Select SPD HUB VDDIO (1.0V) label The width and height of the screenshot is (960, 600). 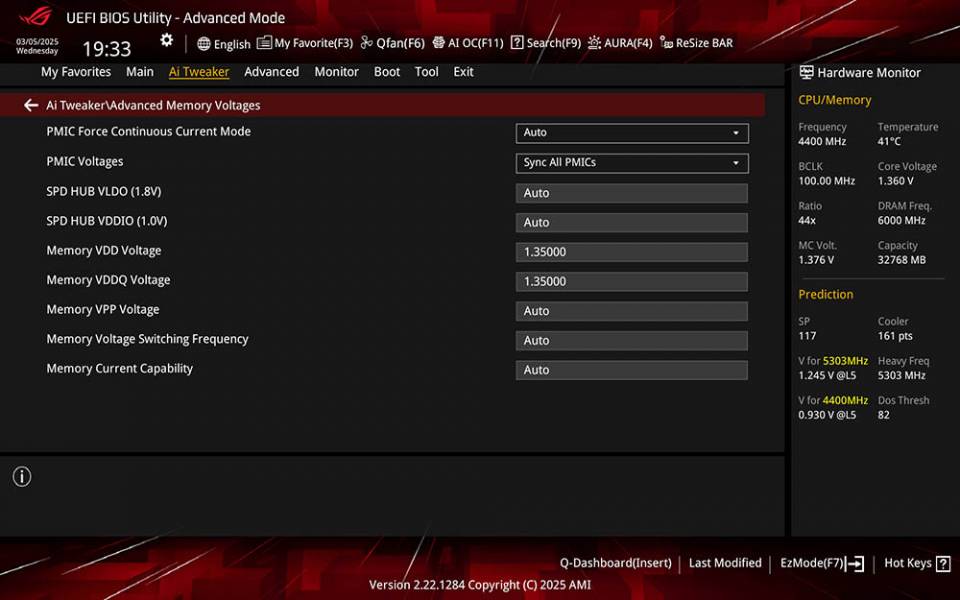click(107, 220)
